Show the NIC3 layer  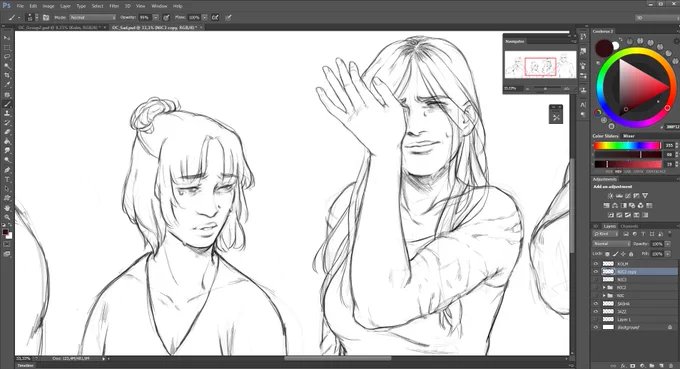coord(596,280)
